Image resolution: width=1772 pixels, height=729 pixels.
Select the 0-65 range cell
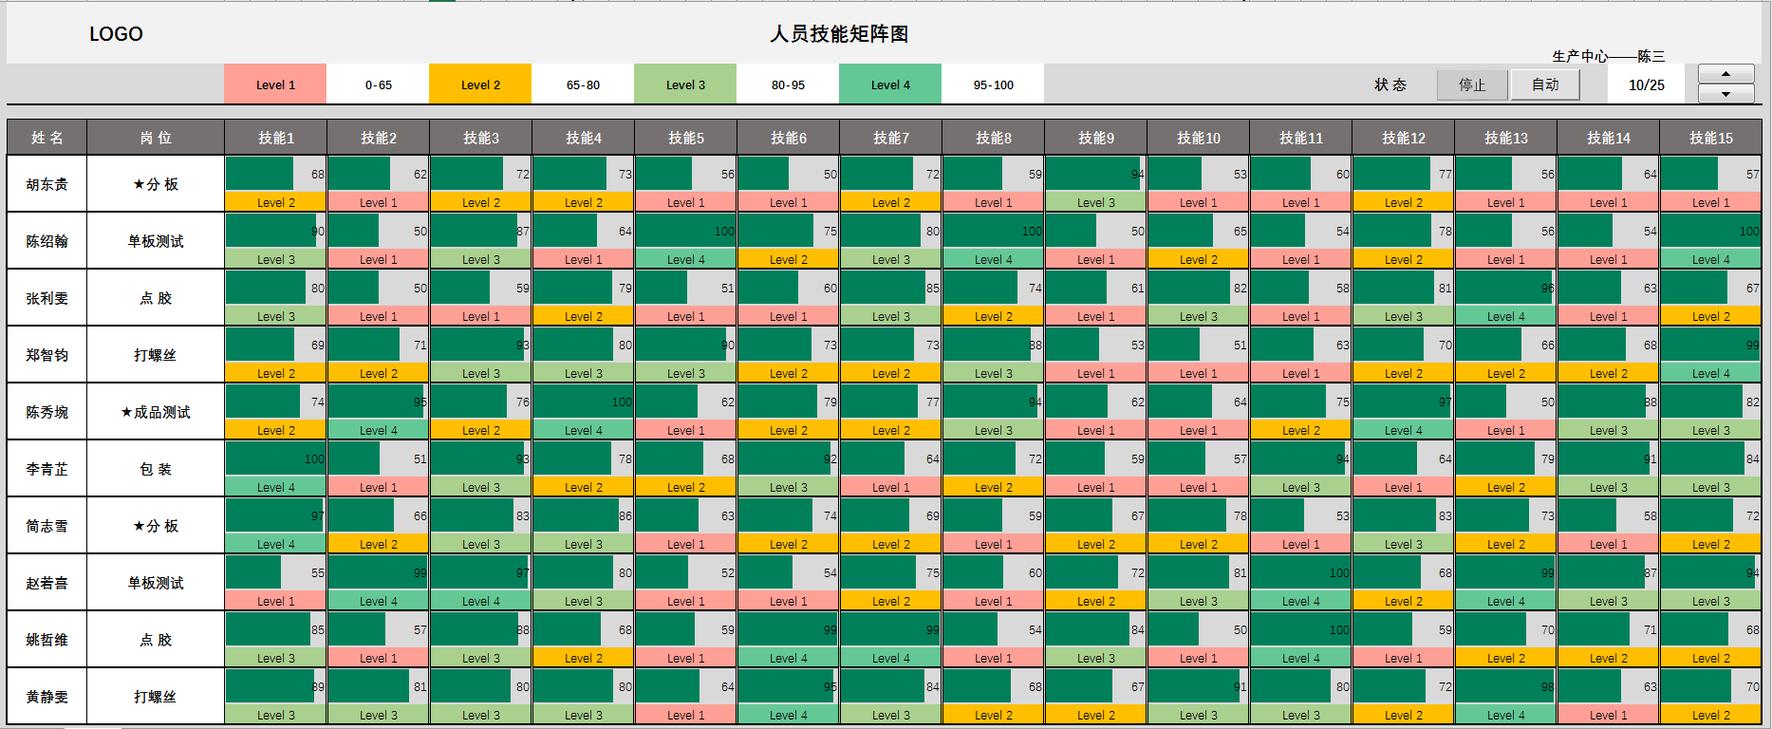[378, 85]
